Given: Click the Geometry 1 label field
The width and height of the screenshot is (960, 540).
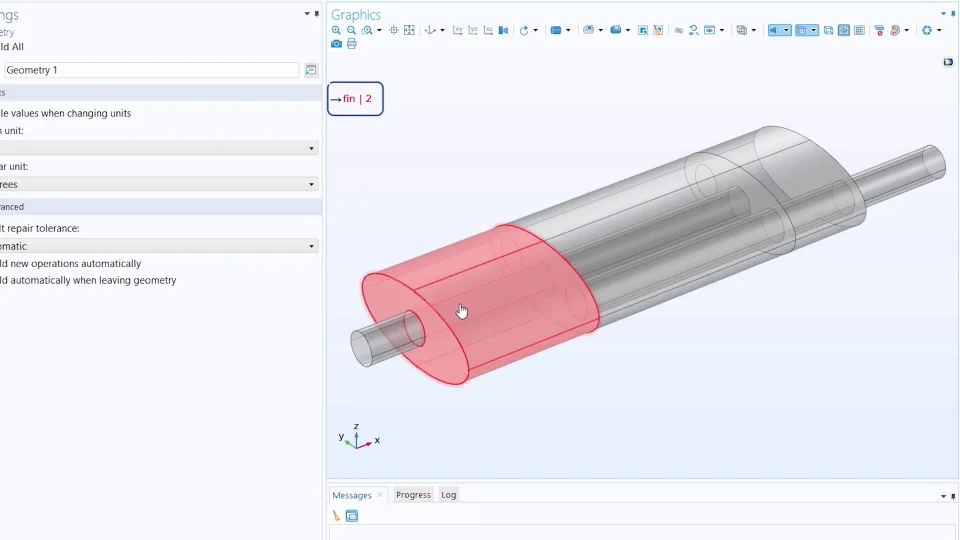Looking at the screenshot, I should point(150,71).
